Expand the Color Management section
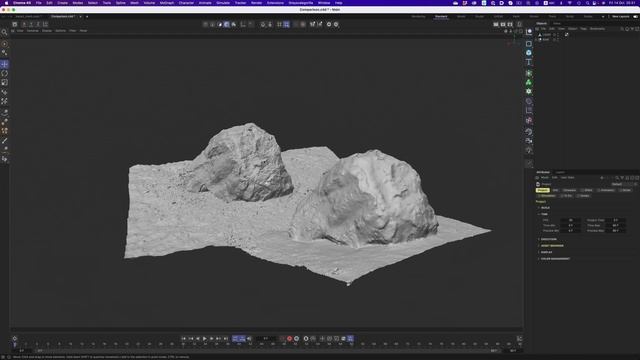640x360 pixels. click(555, 259)
